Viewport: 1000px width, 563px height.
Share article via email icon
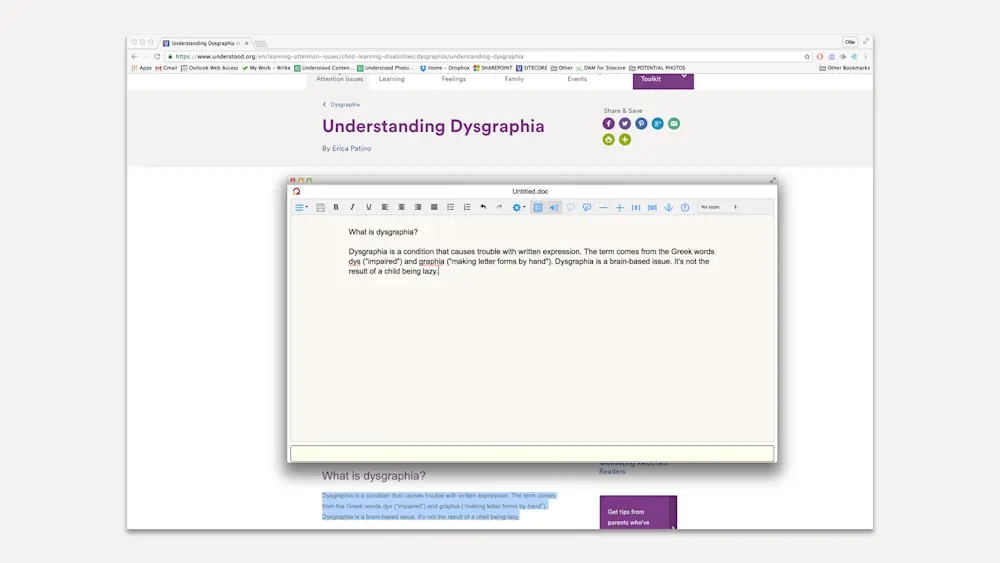click(674, 124)
